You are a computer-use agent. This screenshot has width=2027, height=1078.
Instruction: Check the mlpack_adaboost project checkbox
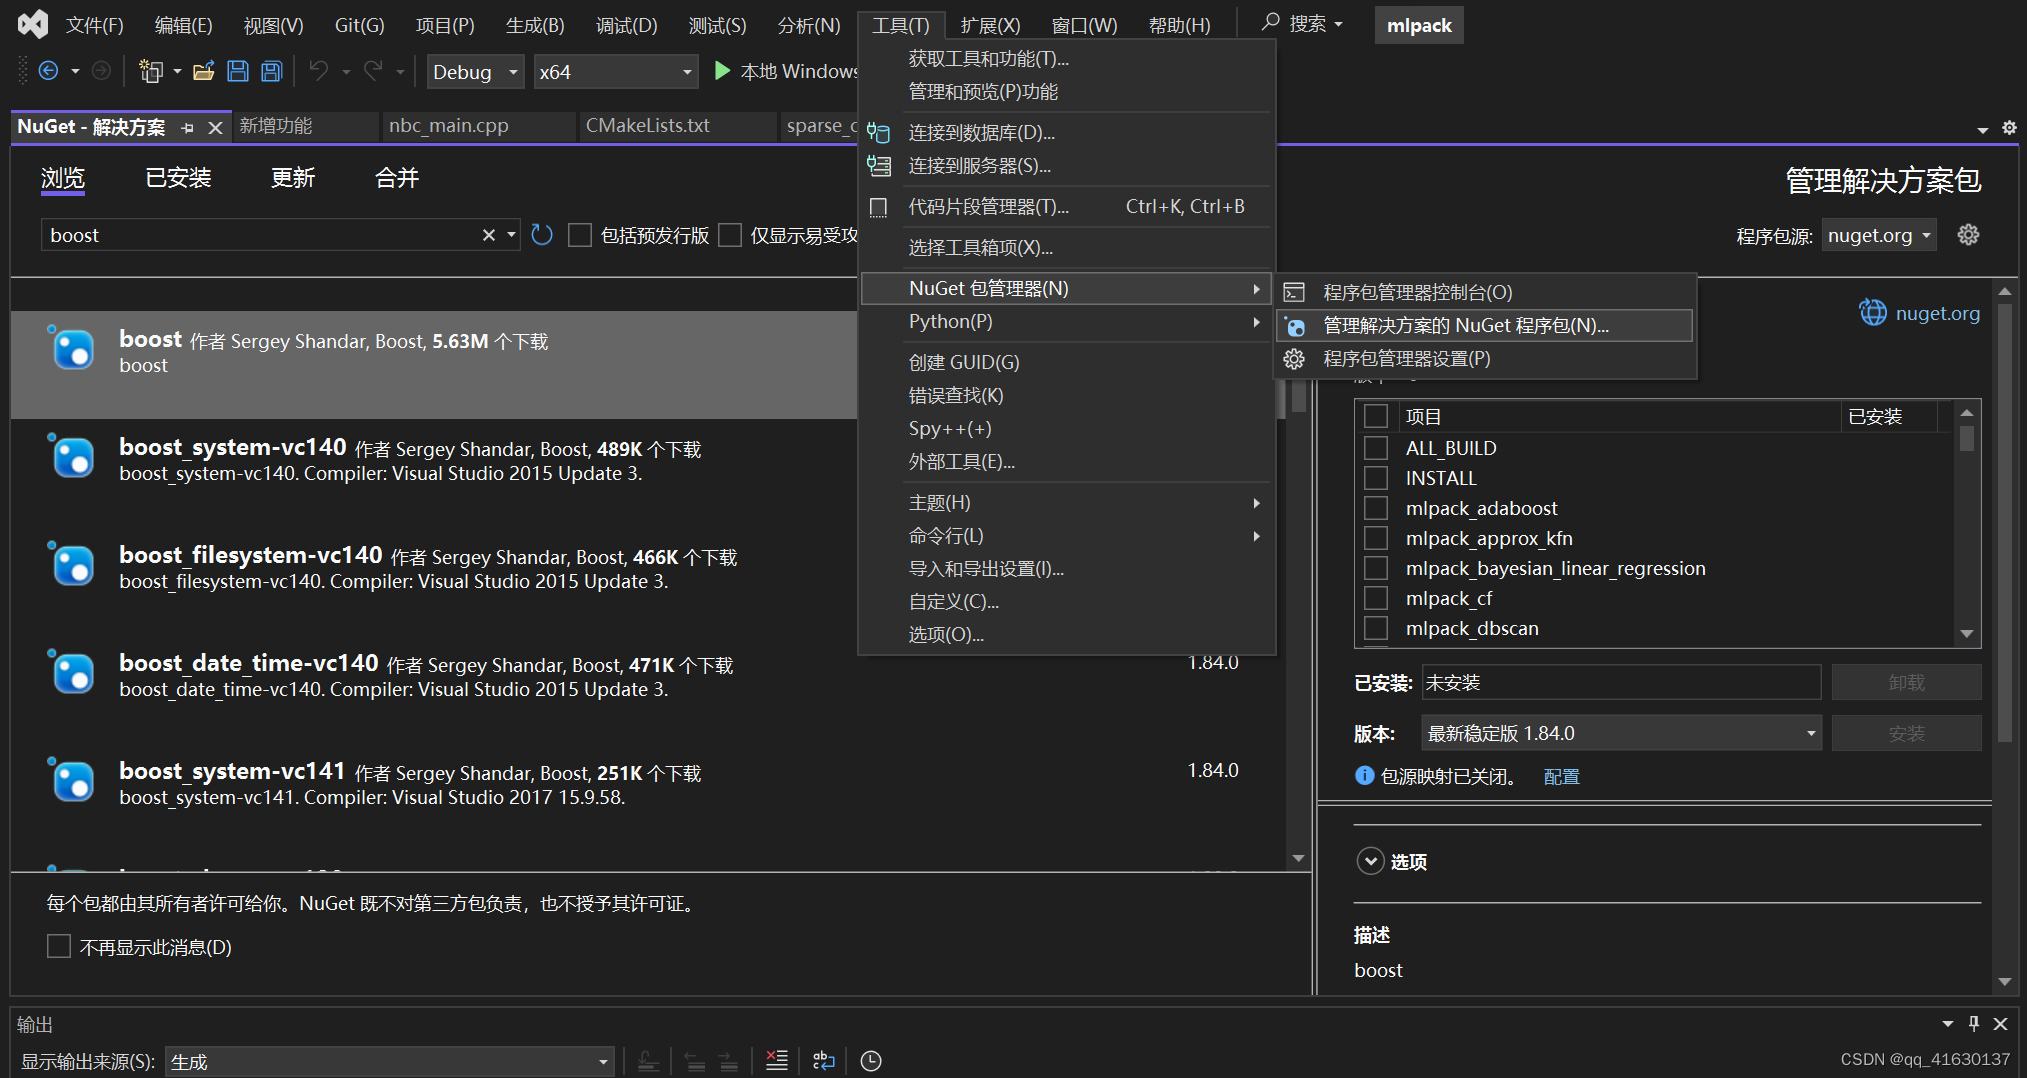[1376, 508]
